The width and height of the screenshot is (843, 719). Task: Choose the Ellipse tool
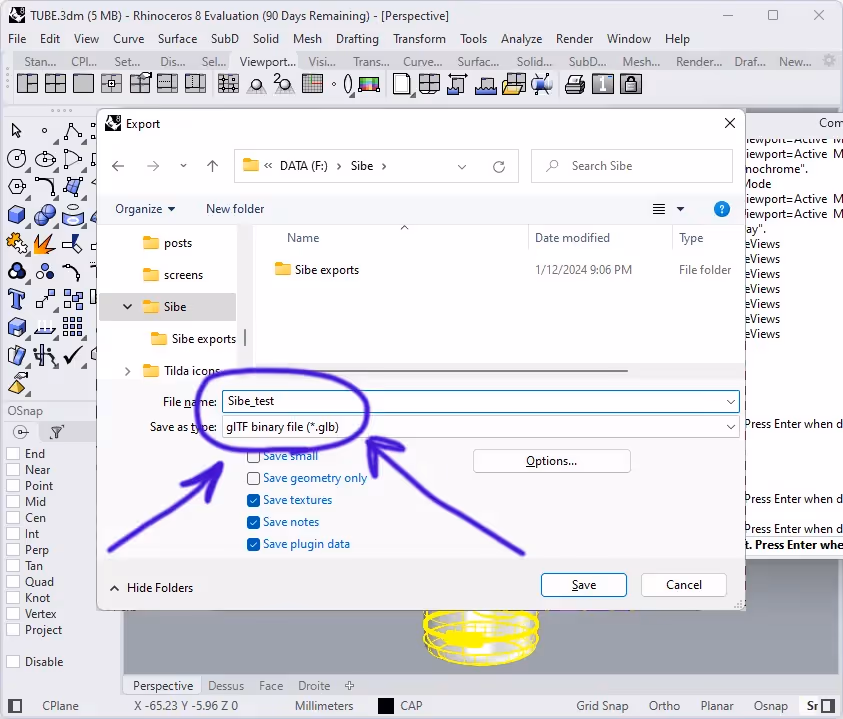tap(45, 159)
